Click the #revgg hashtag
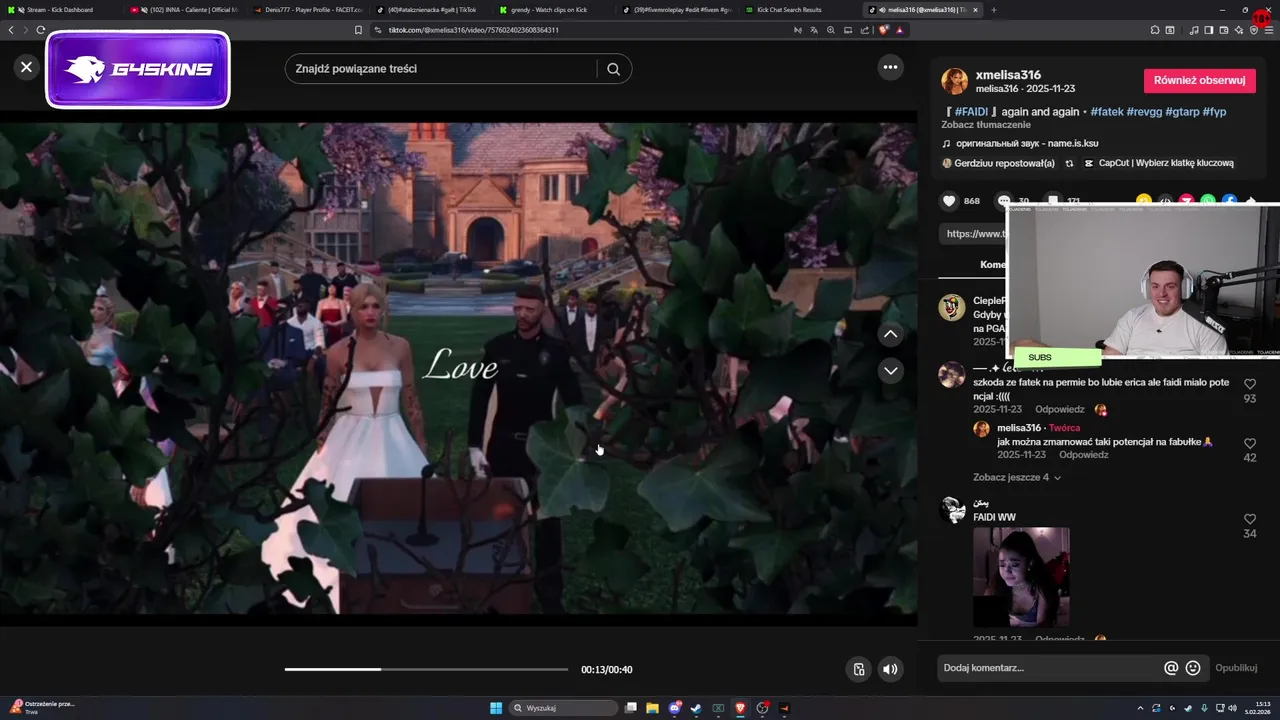 1144,112
